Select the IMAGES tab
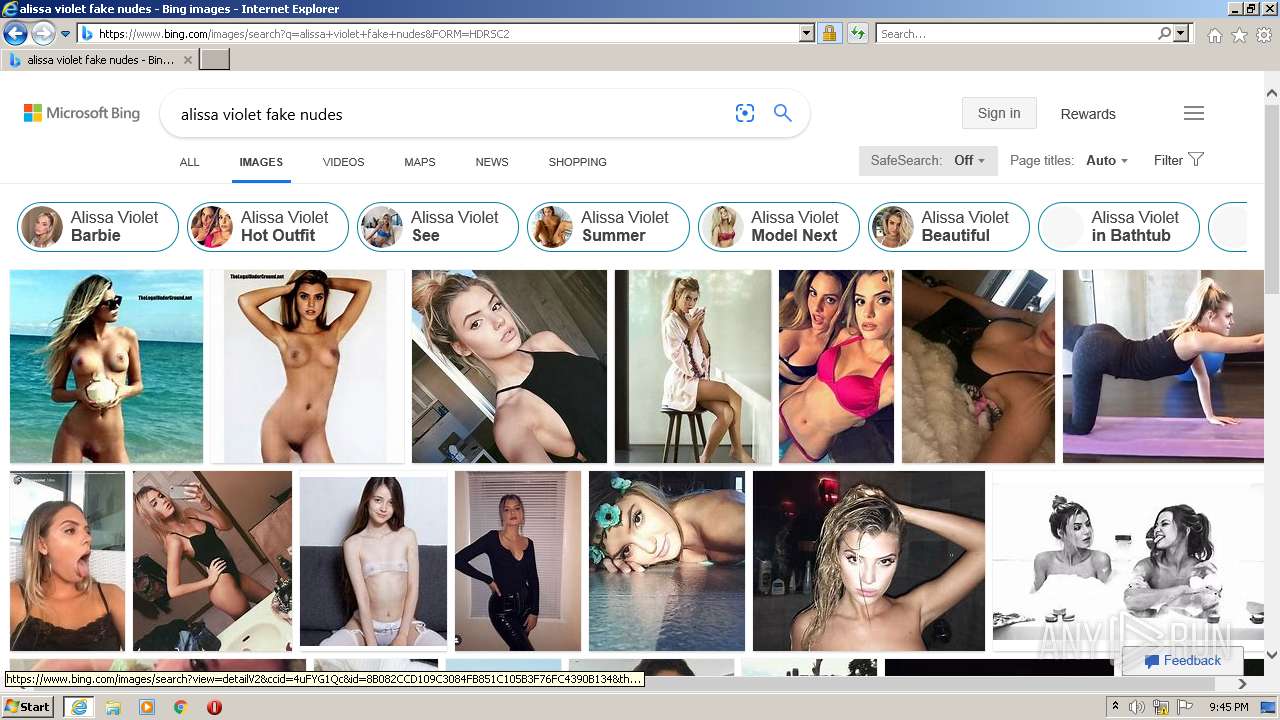 [261, 162]
